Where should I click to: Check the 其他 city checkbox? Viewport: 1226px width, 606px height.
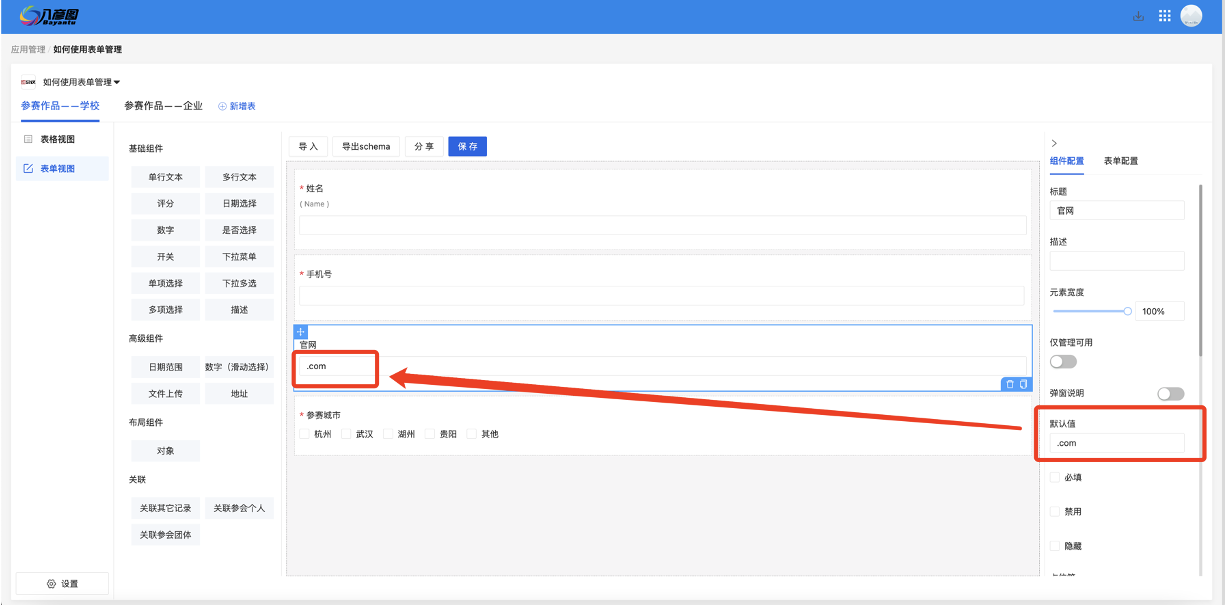pos(472,434)
